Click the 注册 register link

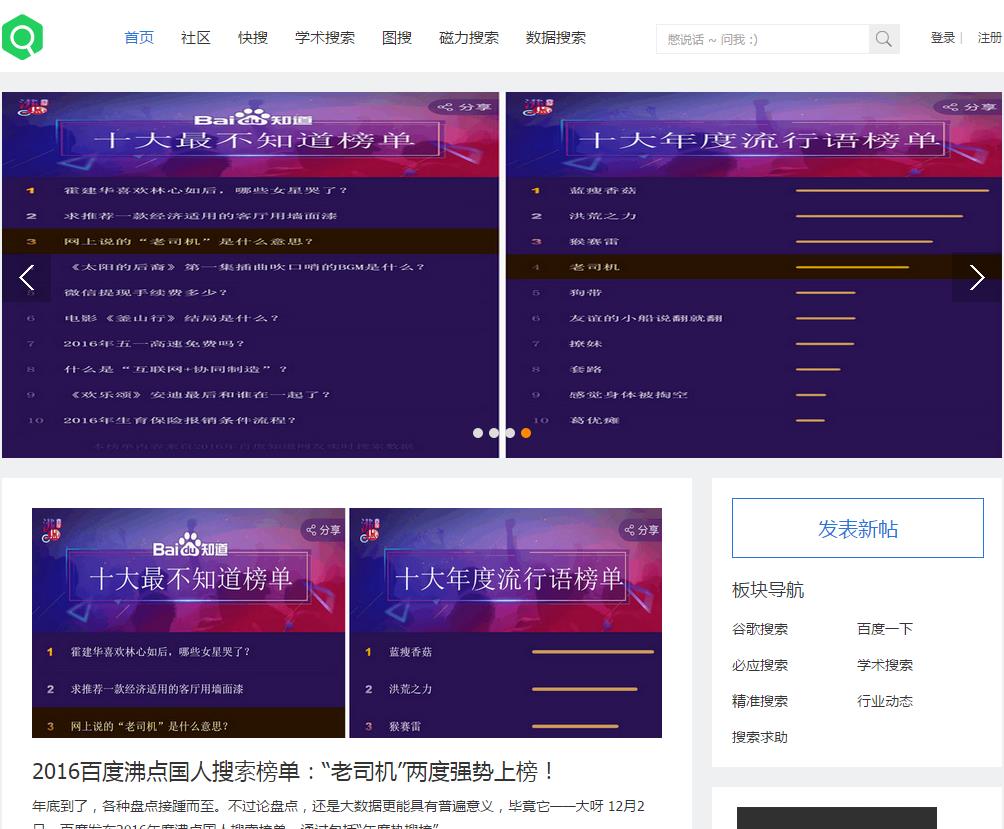click(990, 38)
